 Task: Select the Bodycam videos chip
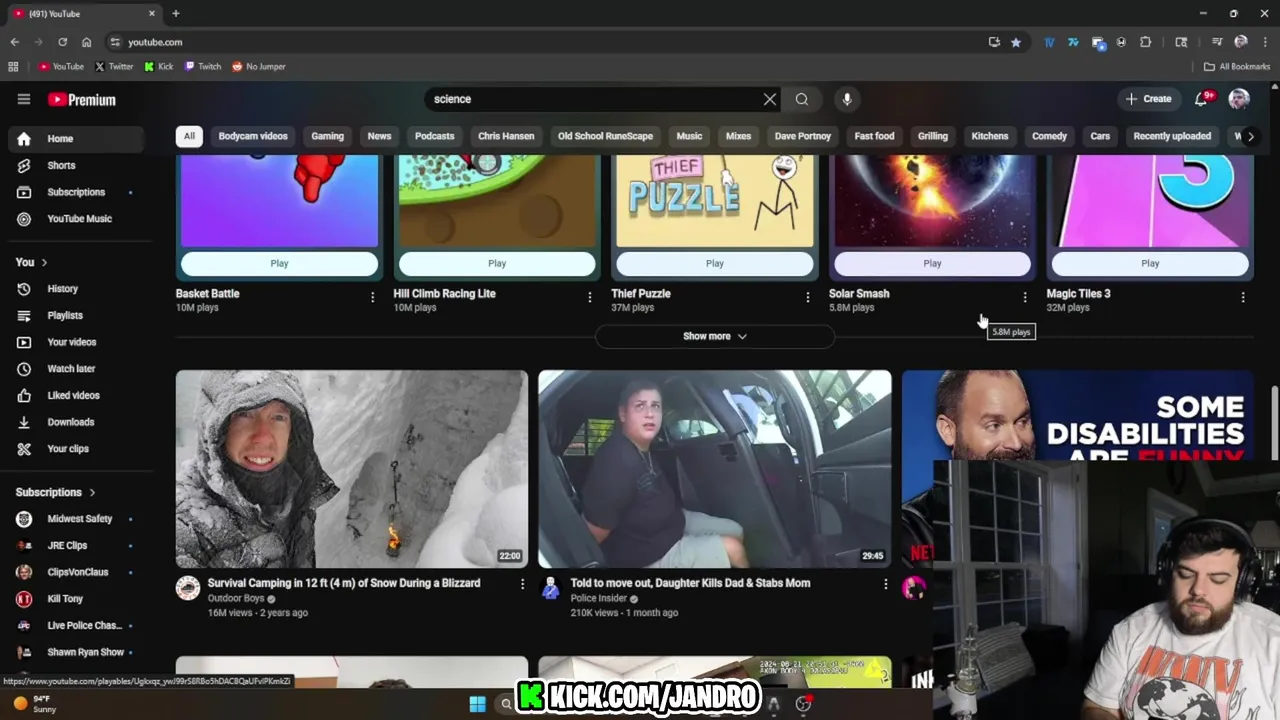coord(253,136)
